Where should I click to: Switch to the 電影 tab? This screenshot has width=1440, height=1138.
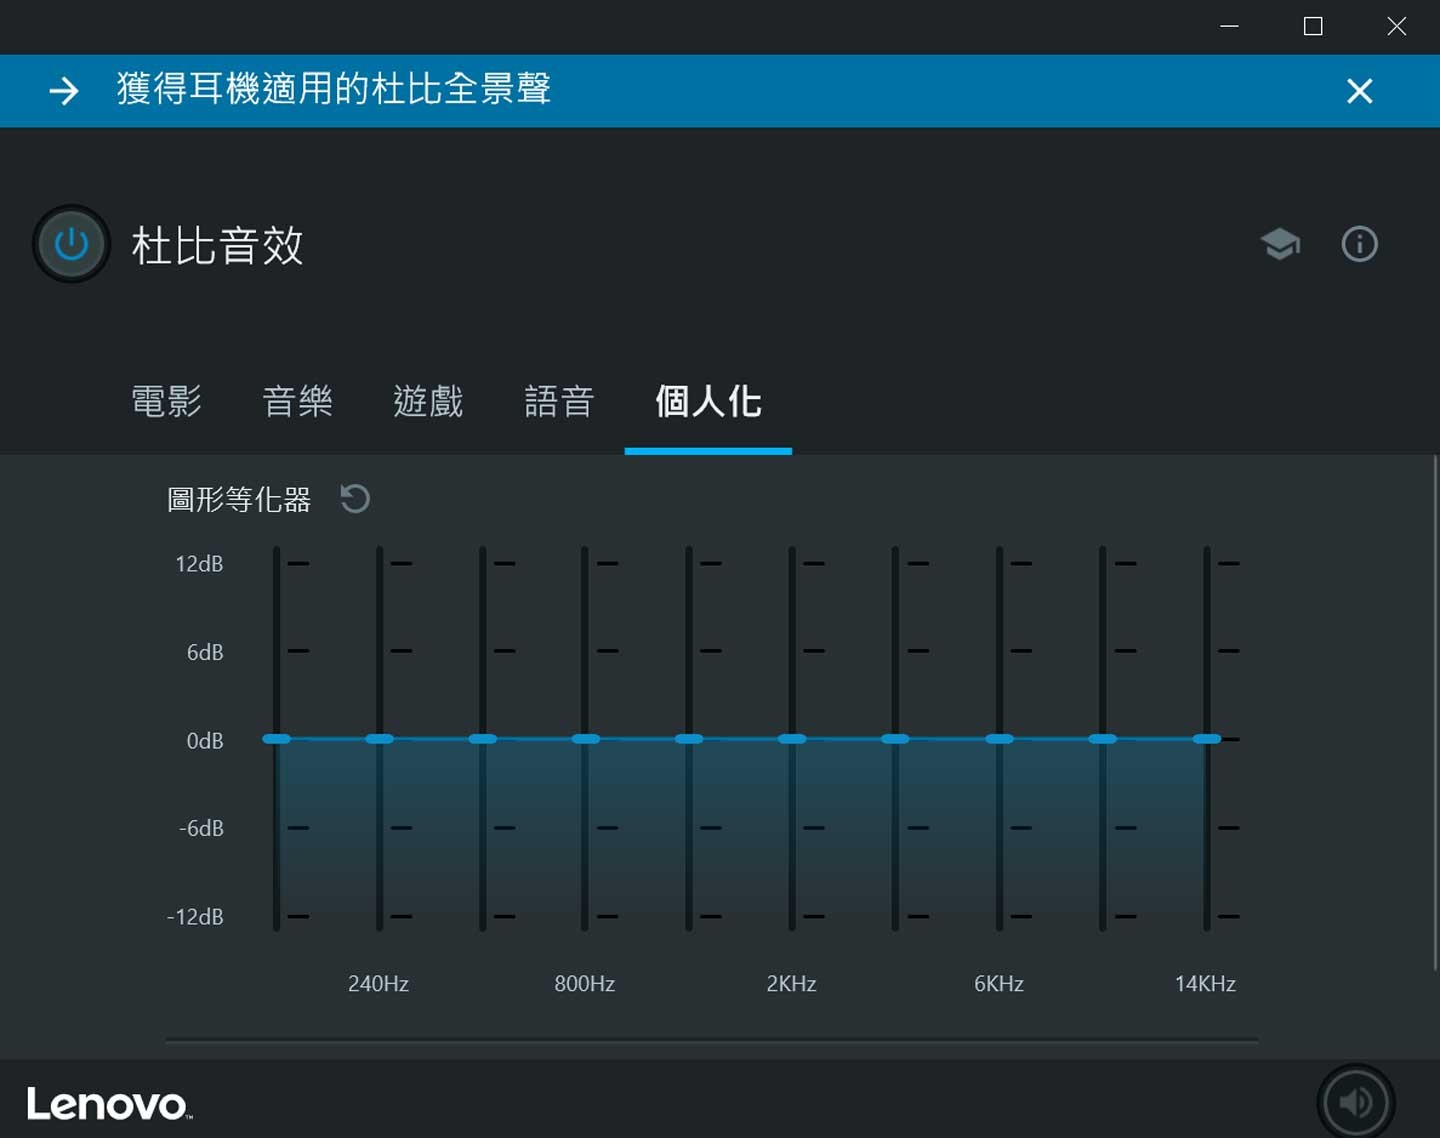point(167,401)
